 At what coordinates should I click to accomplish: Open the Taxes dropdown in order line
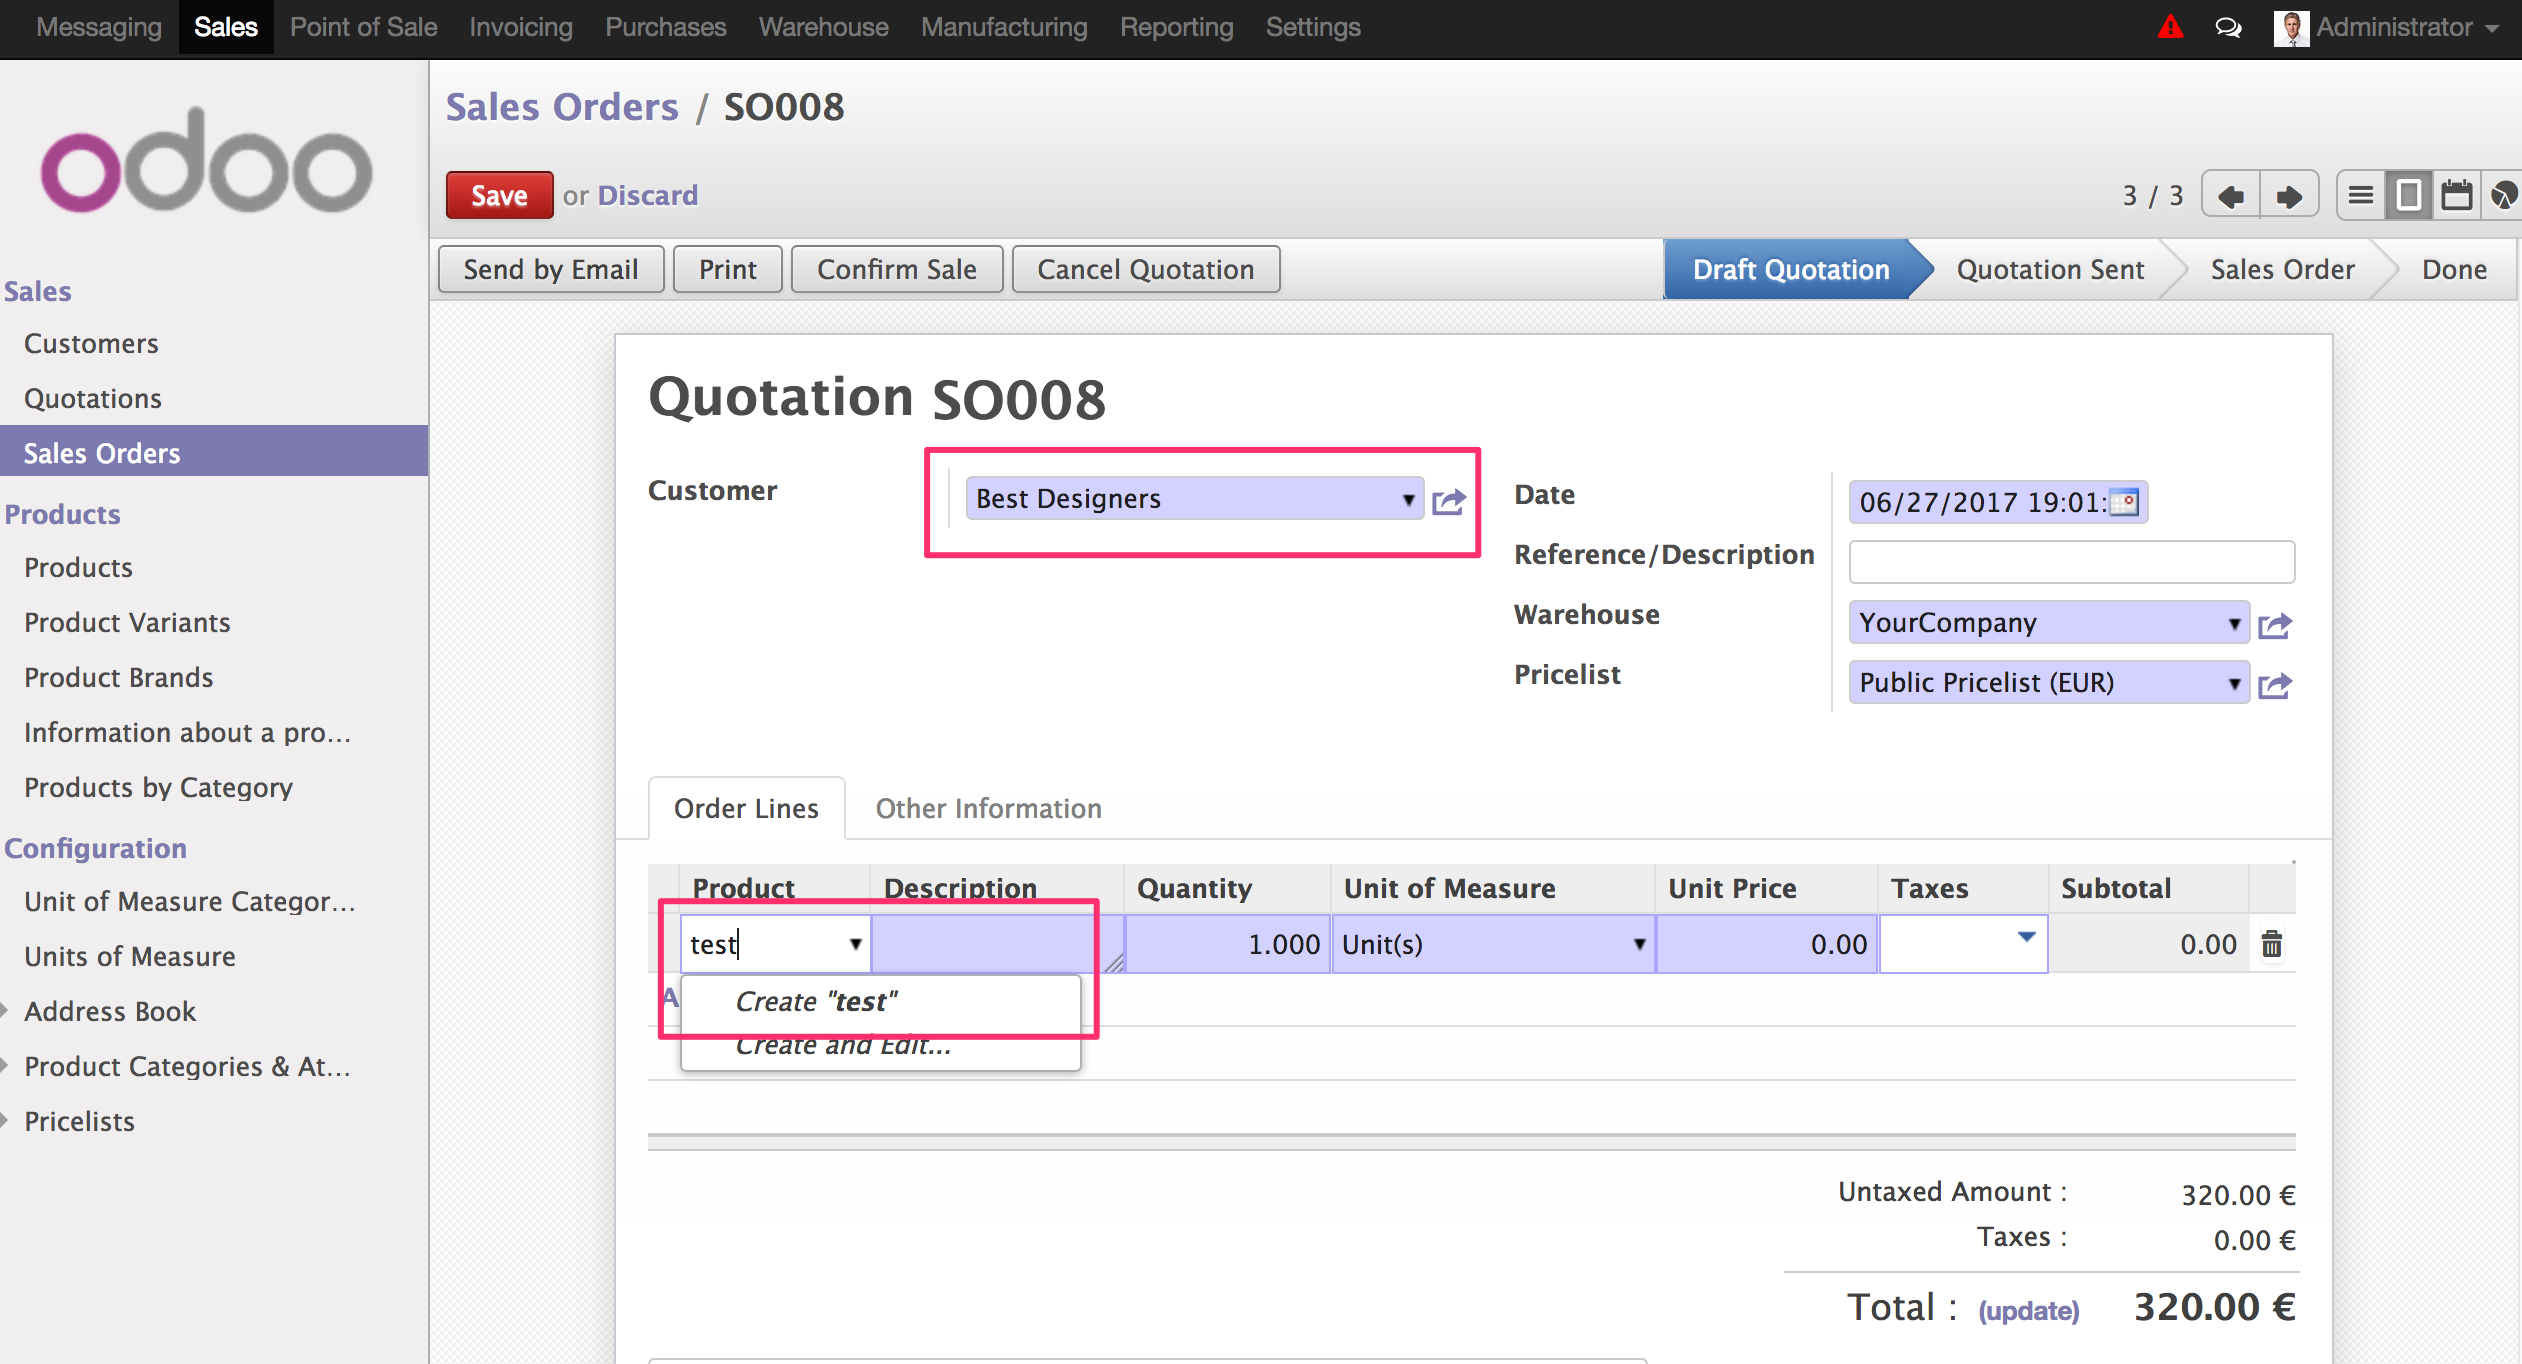(2026, 938)
